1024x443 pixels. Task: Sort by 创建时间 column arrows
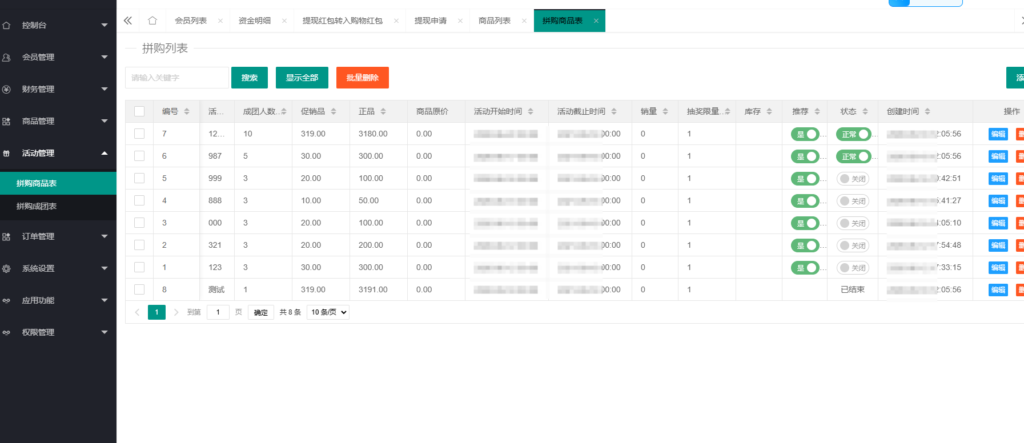coord(927,112)
